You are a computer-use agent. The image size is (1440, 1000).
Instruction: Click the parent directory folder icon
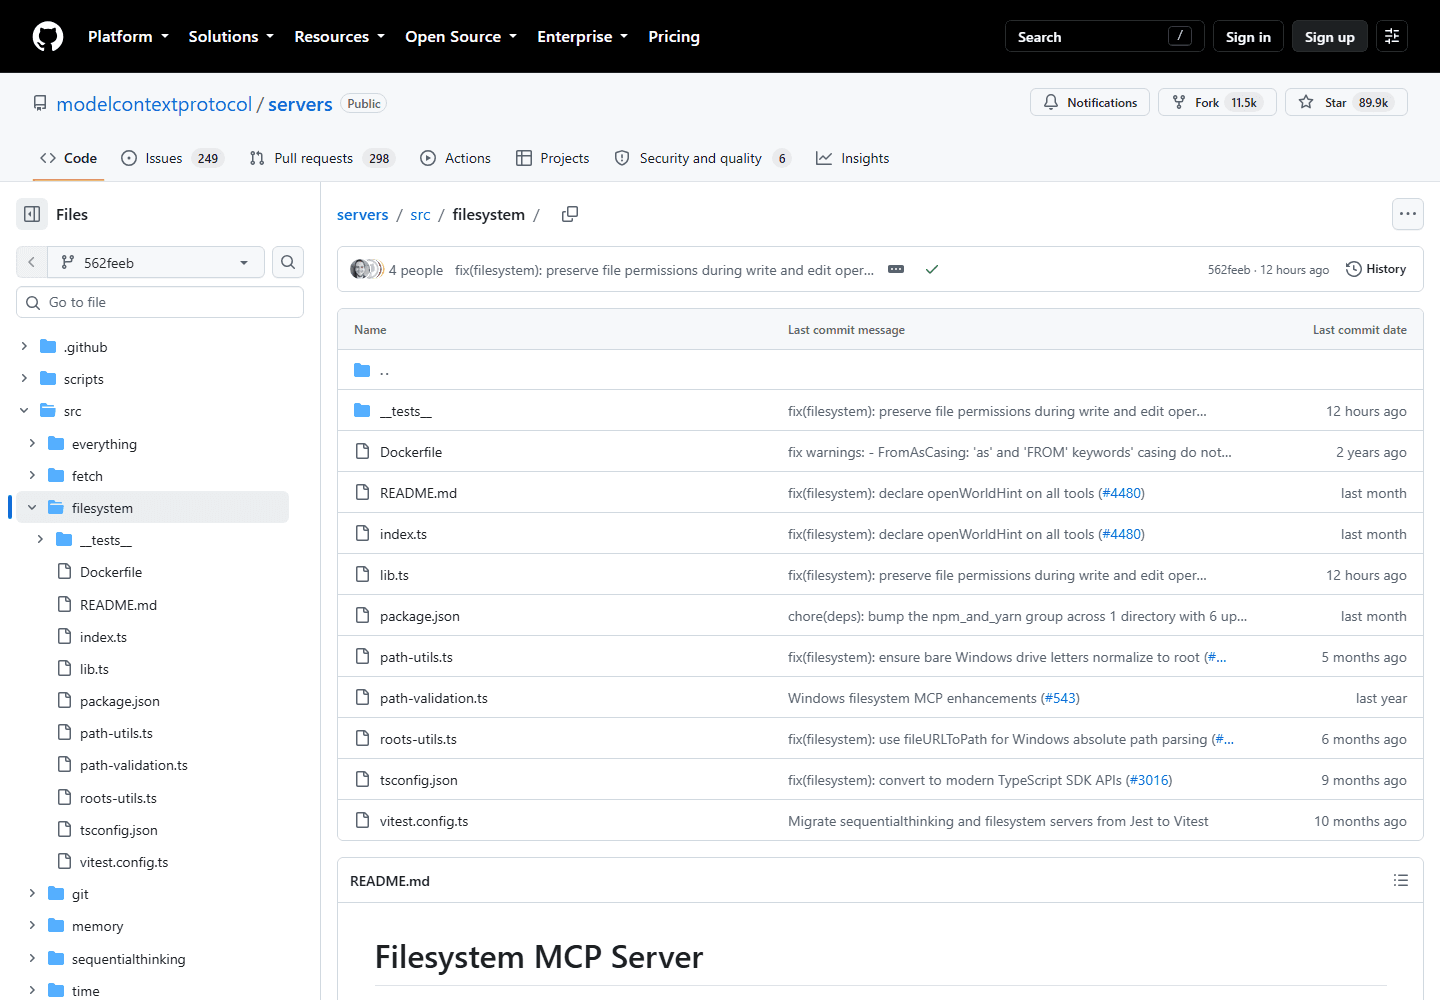(x=362, y=370)
